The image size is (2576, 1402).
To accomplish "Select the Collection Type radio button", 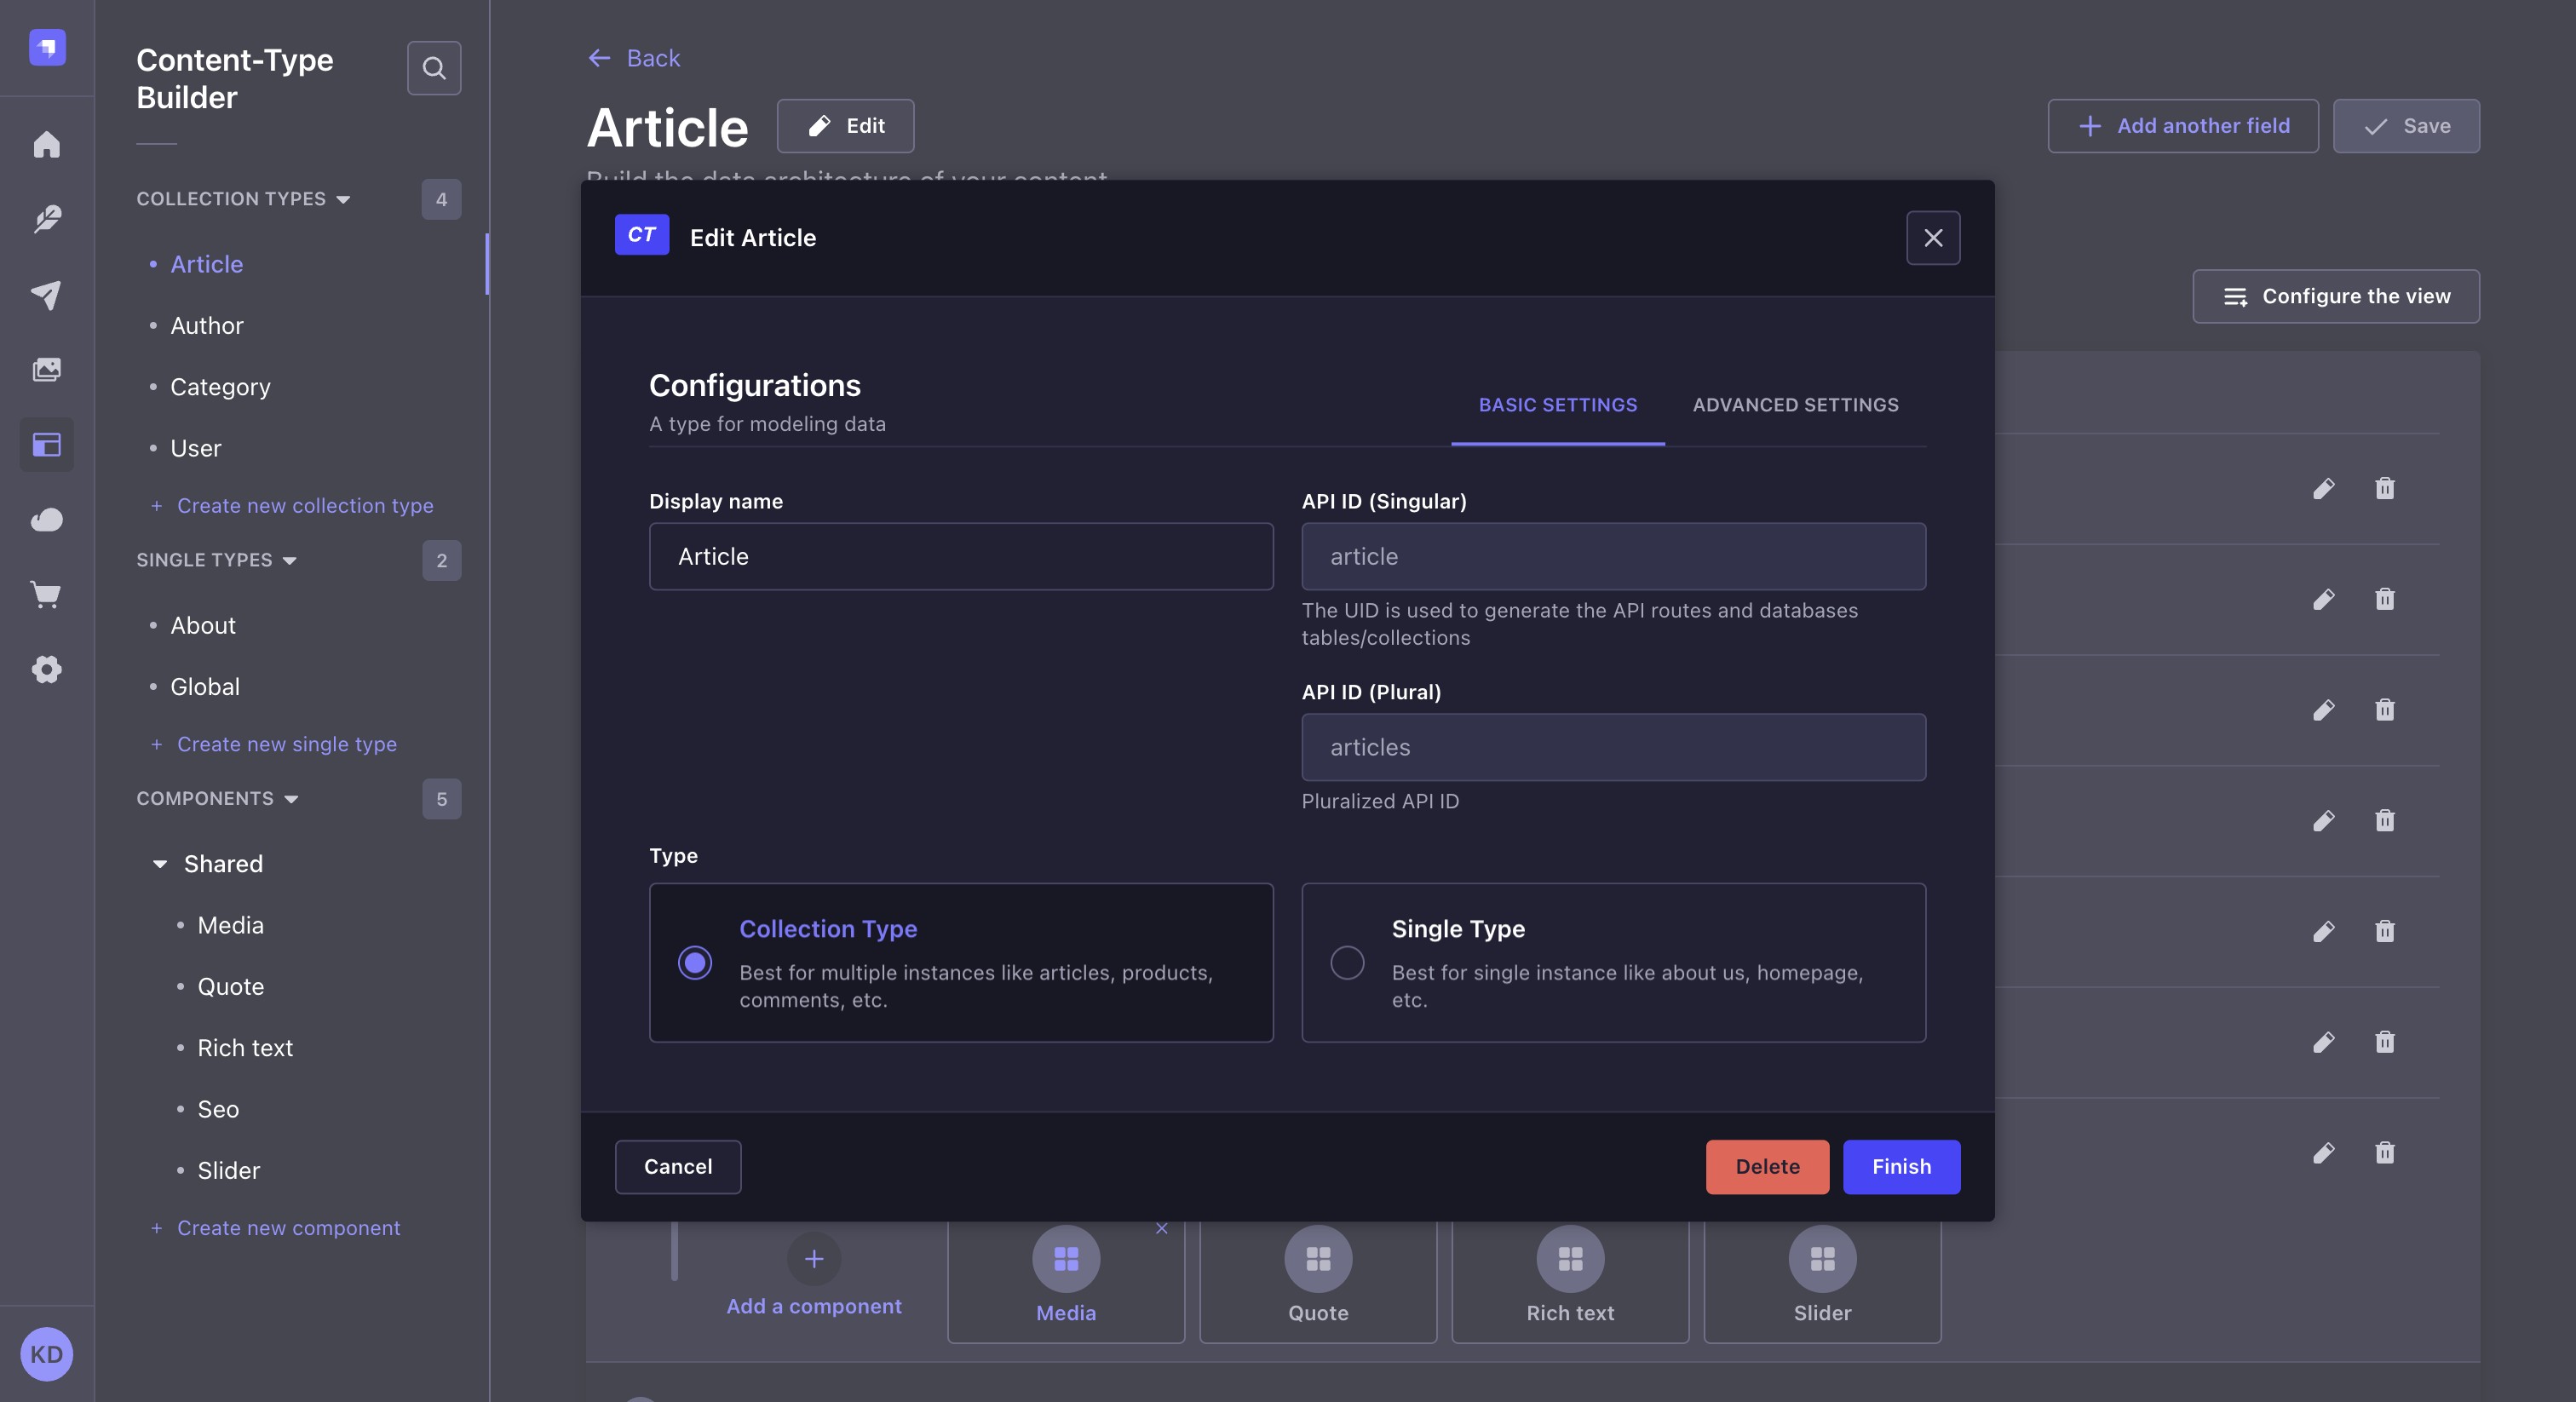I will 695,963.
